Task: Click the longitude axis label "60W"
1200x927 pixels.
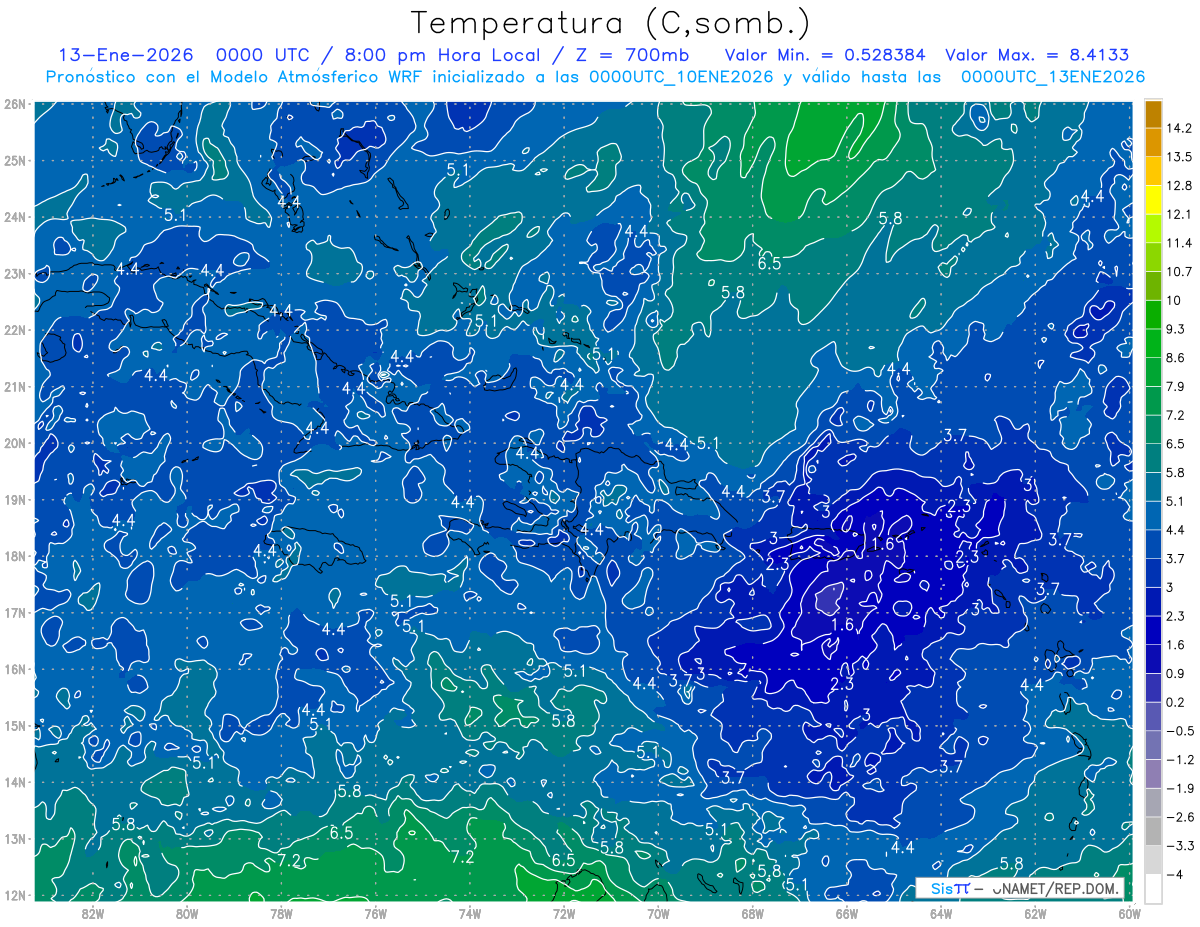Action: pos(1129,914)
